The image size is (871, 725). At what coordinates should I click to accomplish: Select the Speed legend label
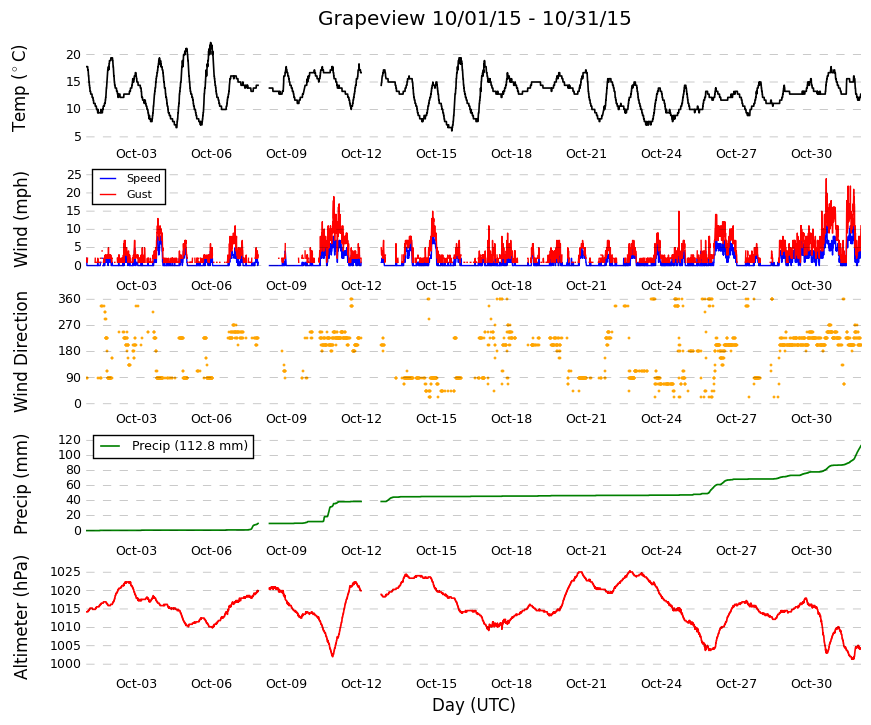pyautogui.click(x=143, y=178)
